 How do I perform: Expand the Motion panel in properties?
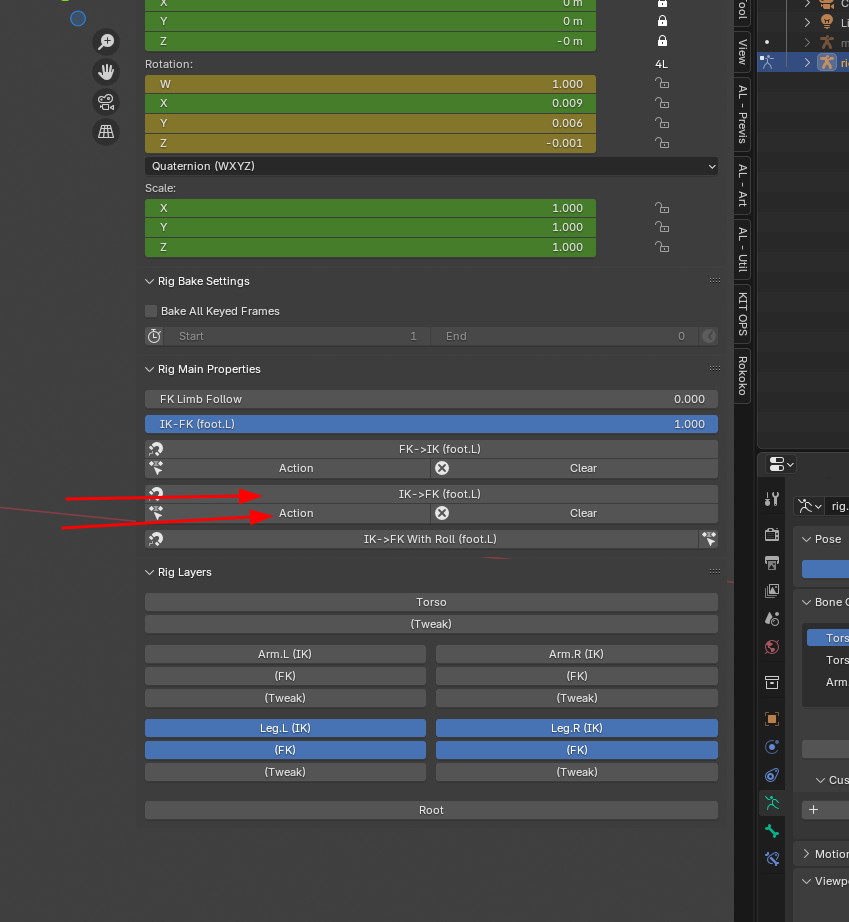point(807,854)
